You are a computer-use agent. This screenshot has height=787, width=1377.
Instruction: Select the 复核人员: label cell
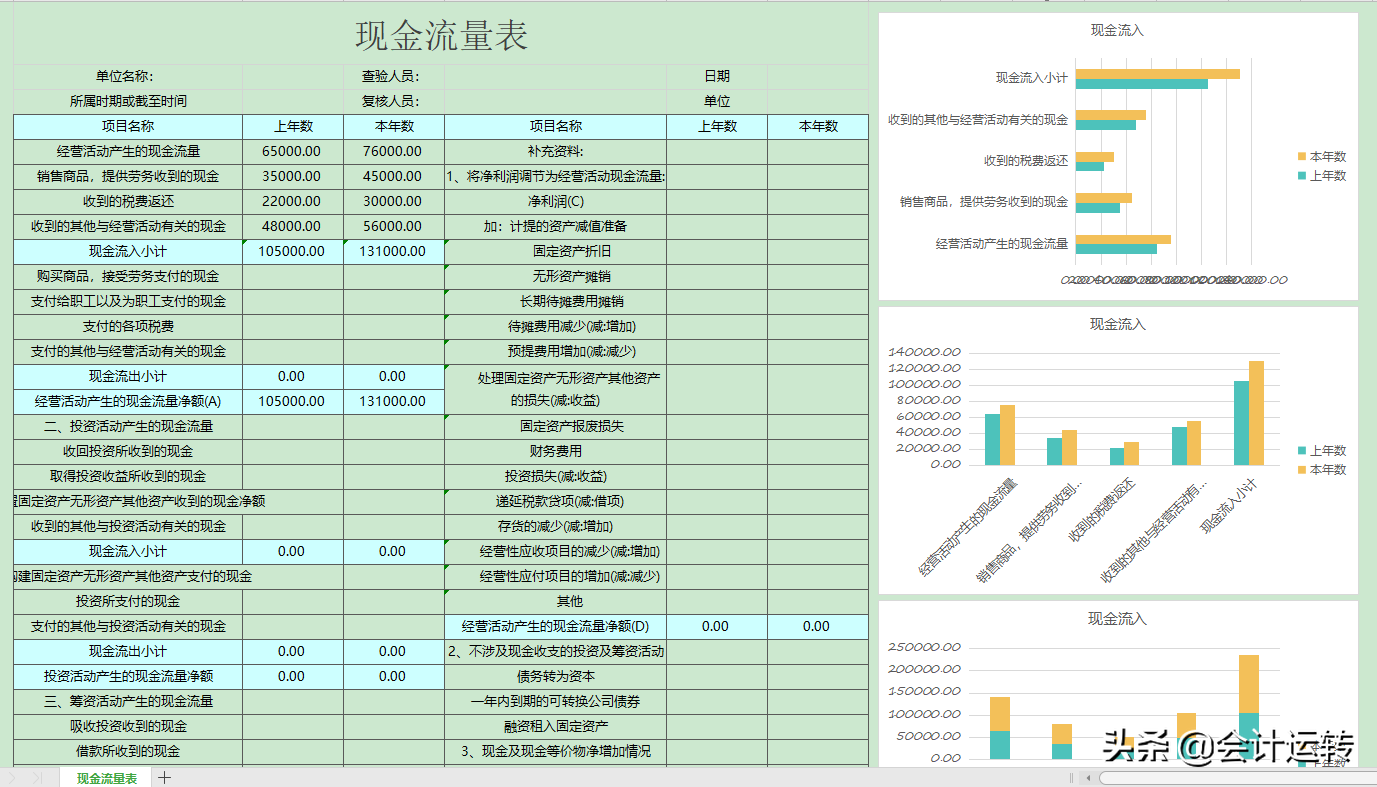tap(394, 101)
